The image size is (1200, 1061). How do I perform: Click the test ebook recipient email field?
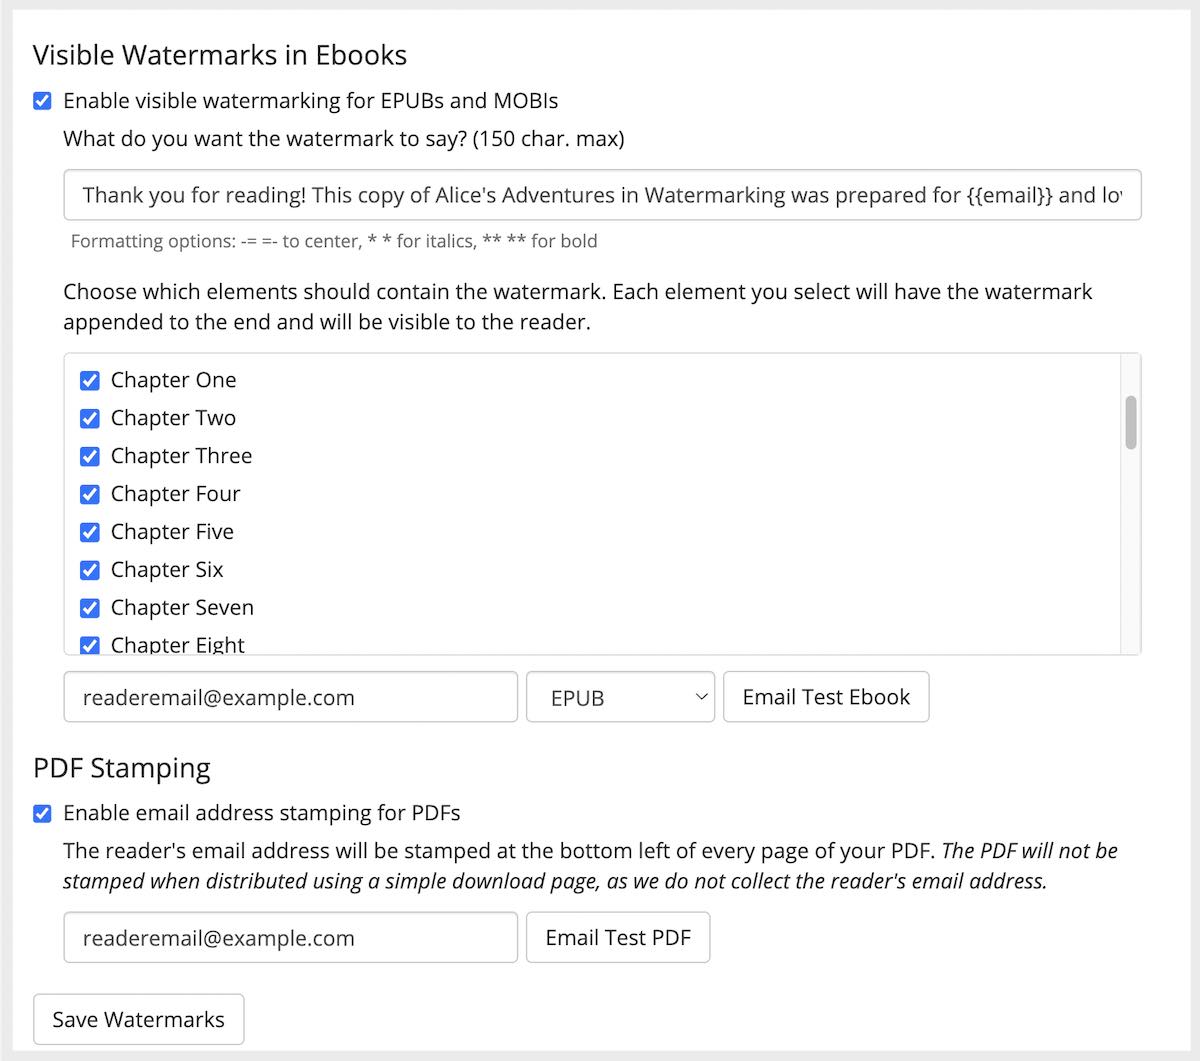tap(290, 697)
